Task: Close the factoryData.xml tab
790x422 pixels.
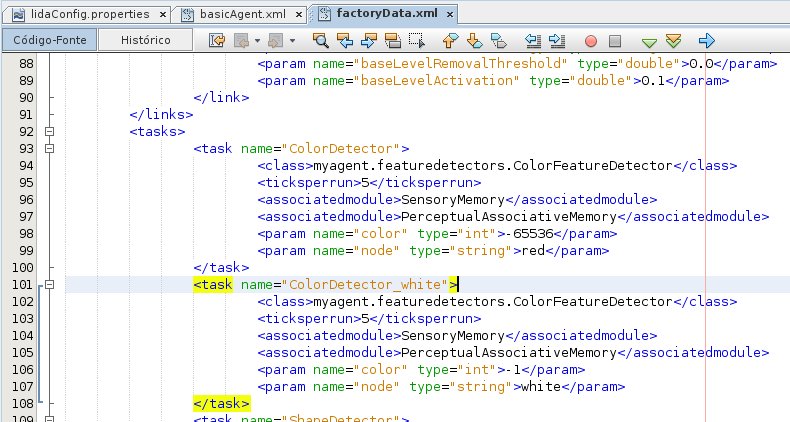Action: coord(450,15)
